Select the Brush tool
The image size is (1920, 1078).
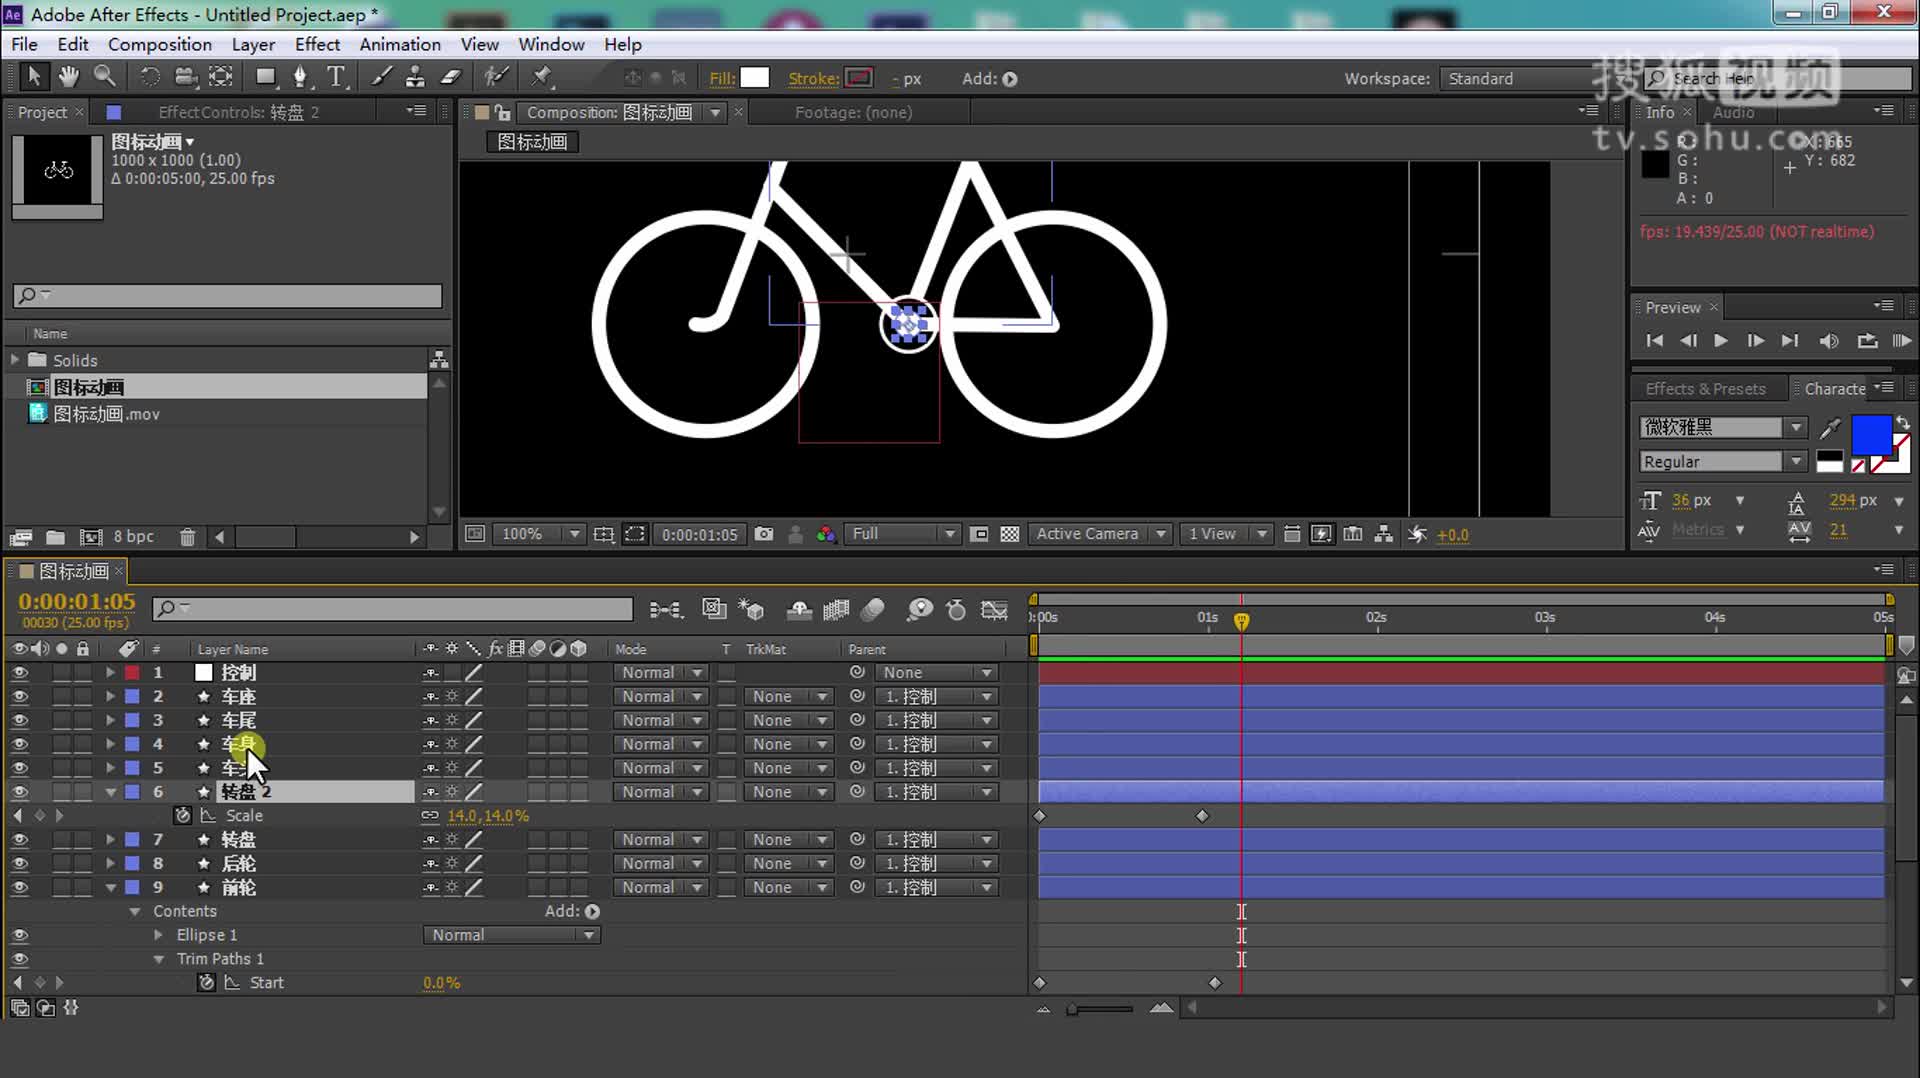click(x=382, y=77)
